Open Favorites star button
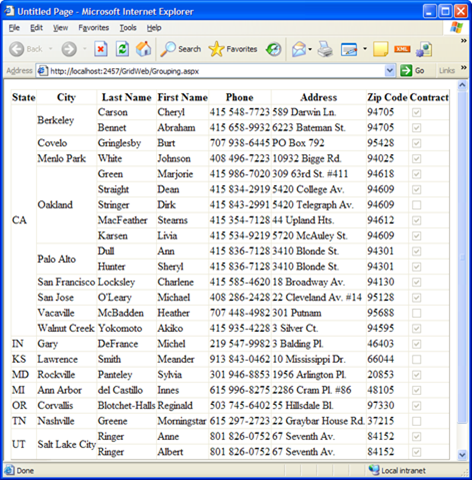This screenshot has height=480, width=472. tap(233, 49)
